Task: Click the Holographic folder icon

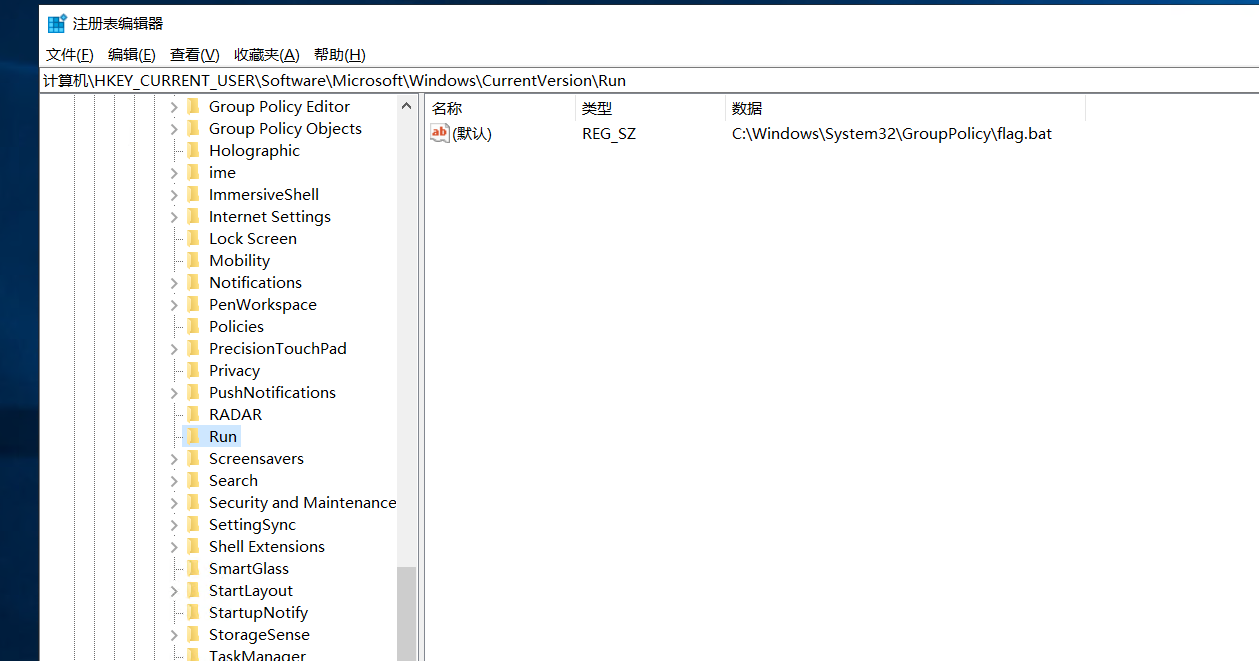Action: (x=193, y=151)
